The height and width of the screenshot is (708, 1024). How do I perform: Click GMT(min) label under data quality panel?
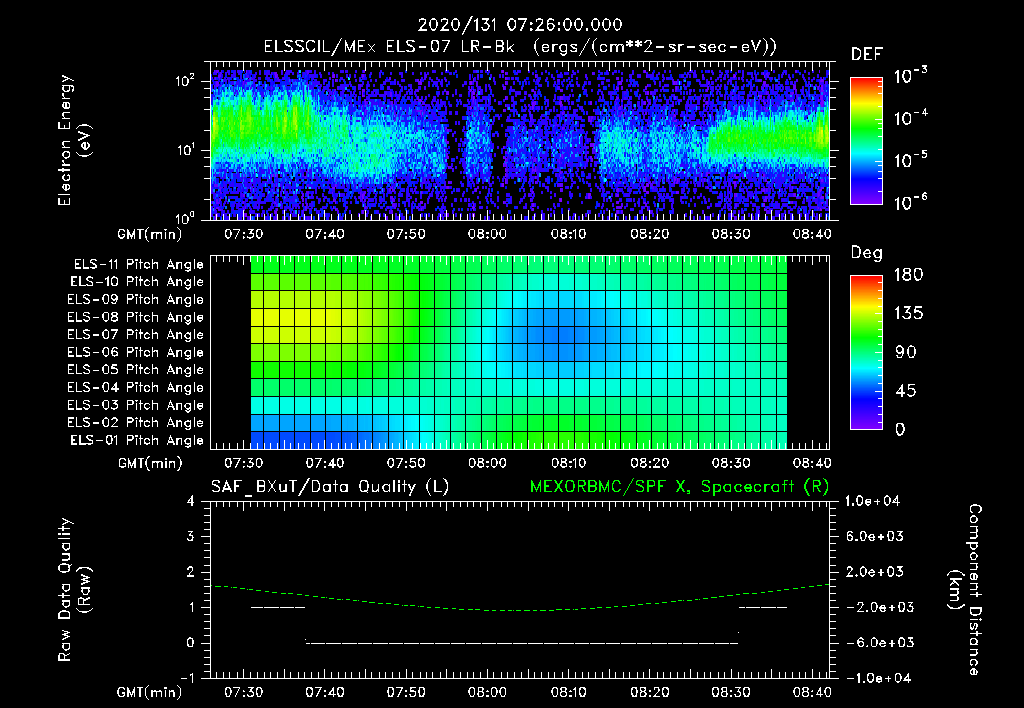pyautogui.click(x=150, y=693)
